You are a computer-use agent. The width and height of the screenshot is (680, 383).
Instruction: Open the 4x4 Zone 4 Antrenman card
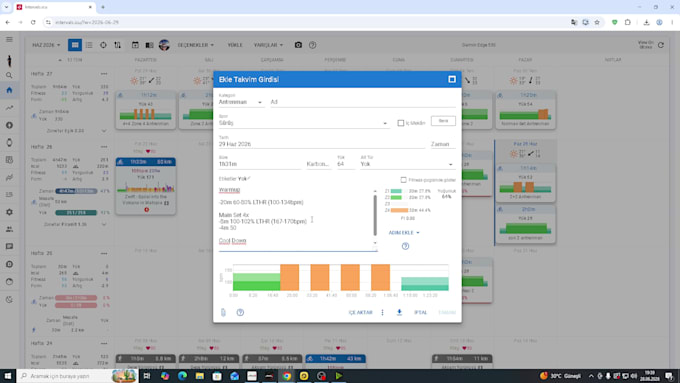point(146,110)
